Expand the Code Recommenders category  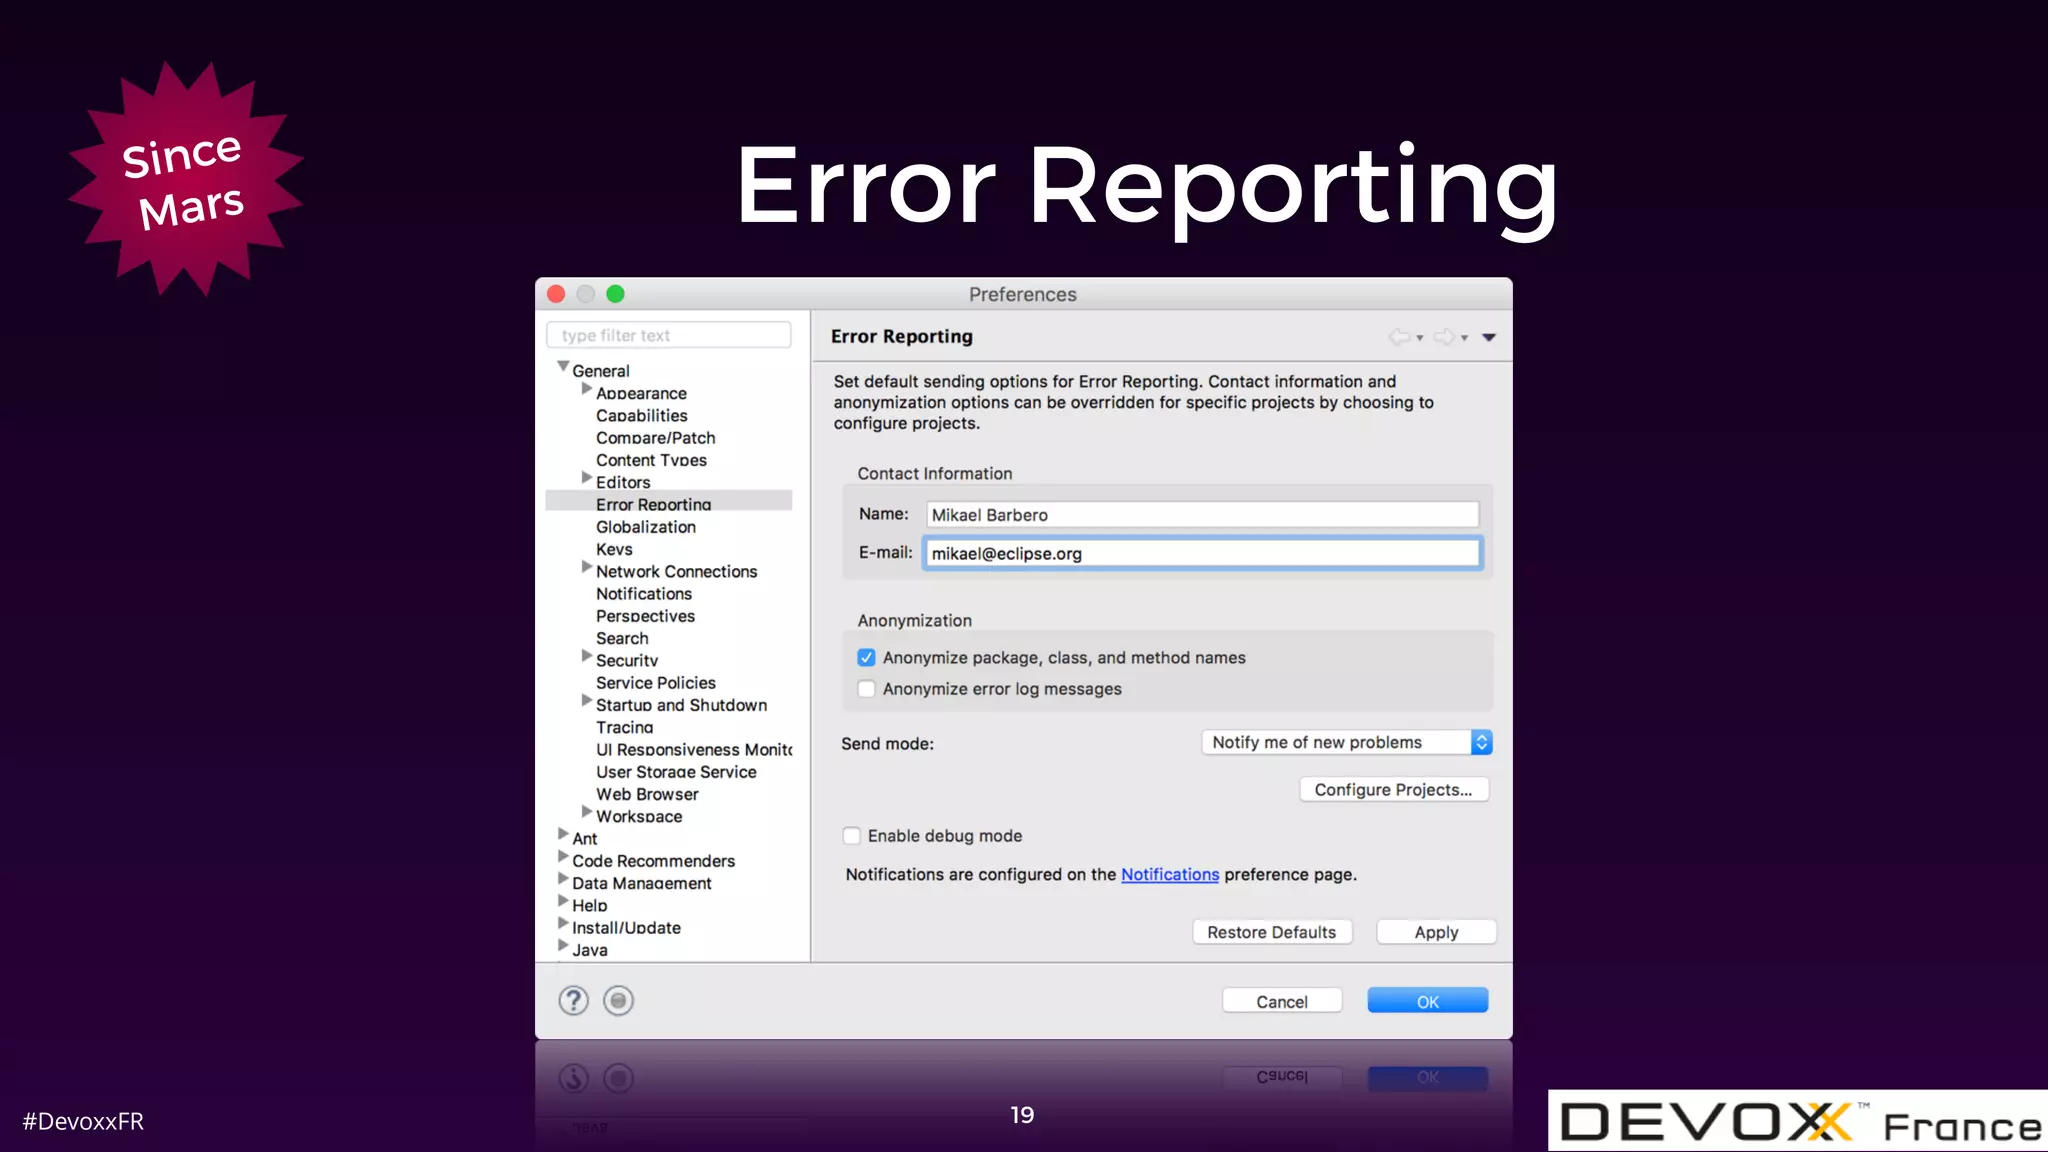tap(563, 856)
